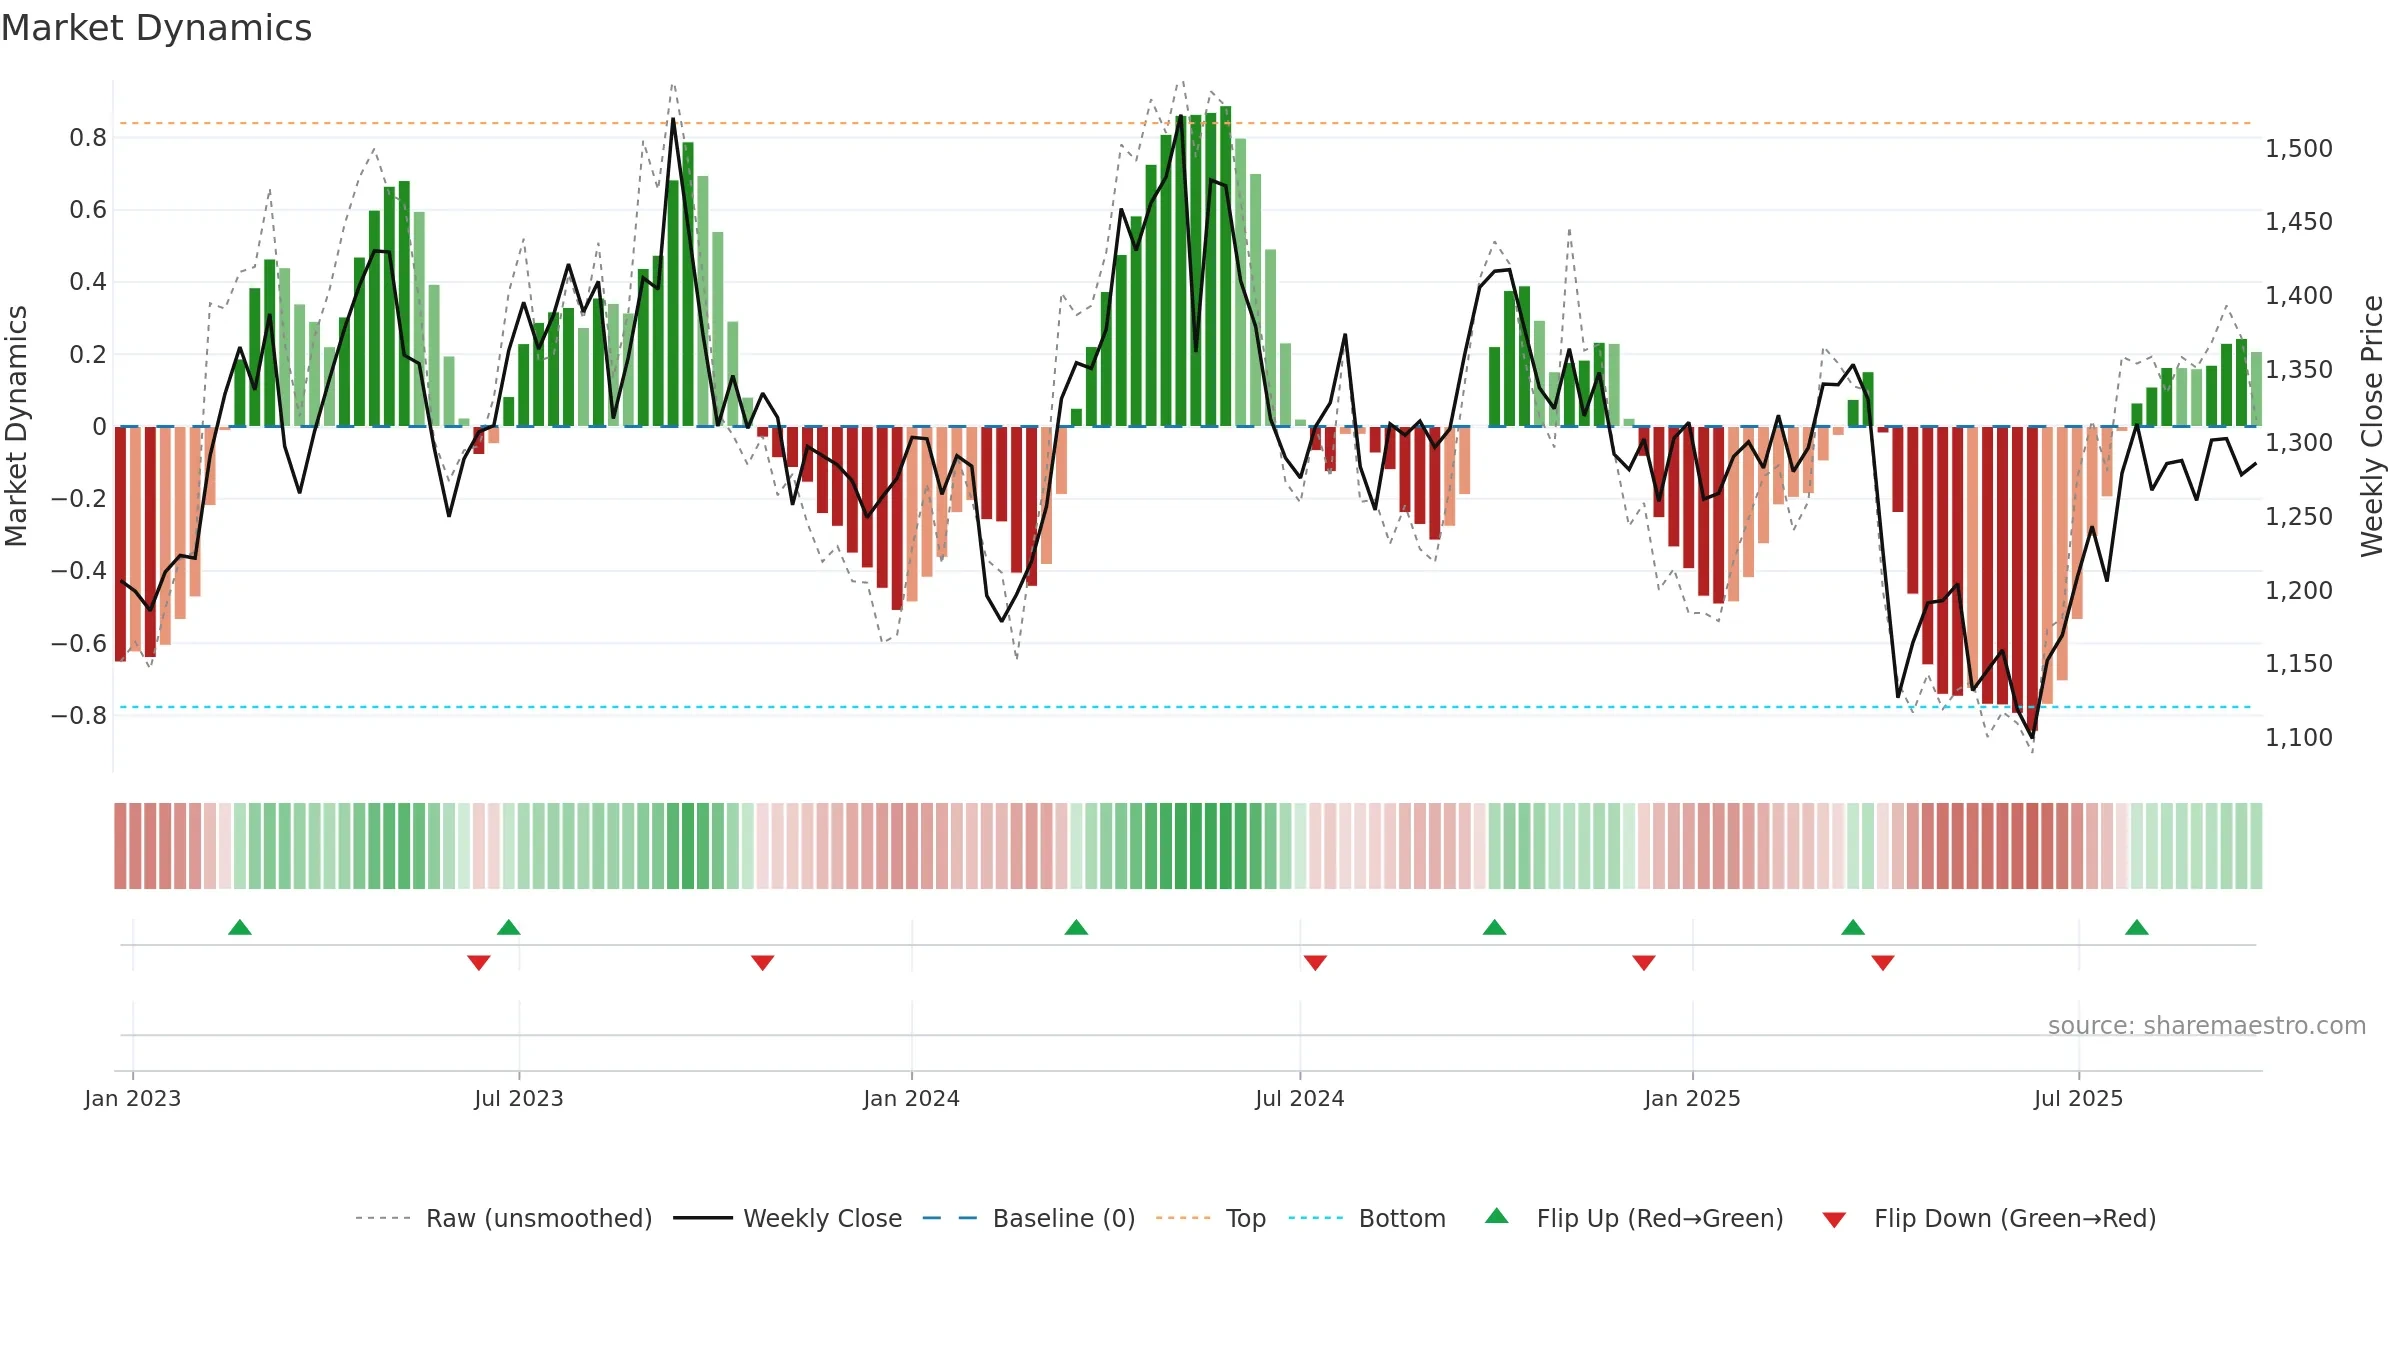The width and height of the screenshot is (2400, 1350).
Task: Click the −0.6 left axis tick label
Action: [79, 643]
